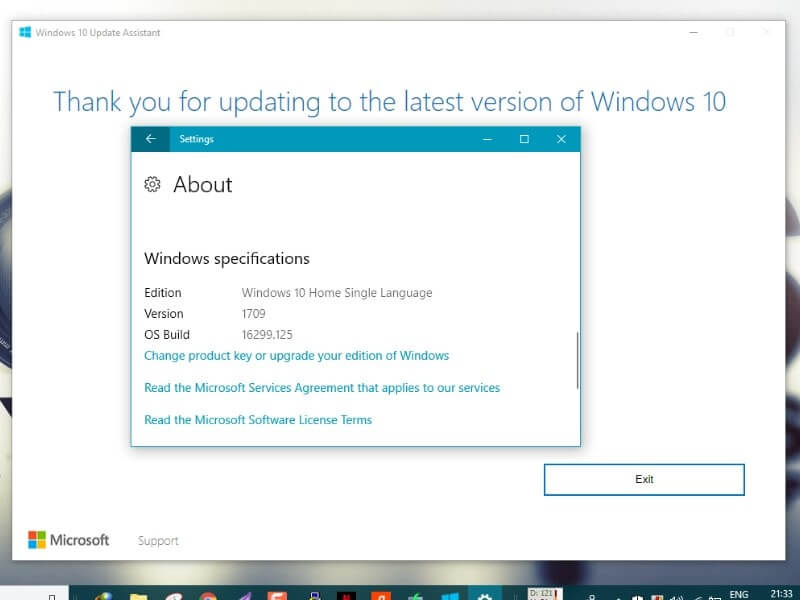Click the Windows logo in Update Assistant title bar
The height and width of the screenshot is (600, 800).
pos(25,32)
